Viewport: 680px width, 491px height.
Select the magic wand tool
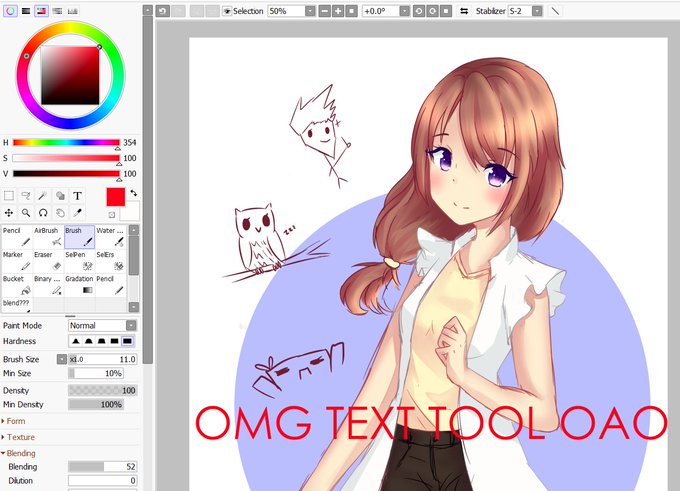tap(42, 196)
